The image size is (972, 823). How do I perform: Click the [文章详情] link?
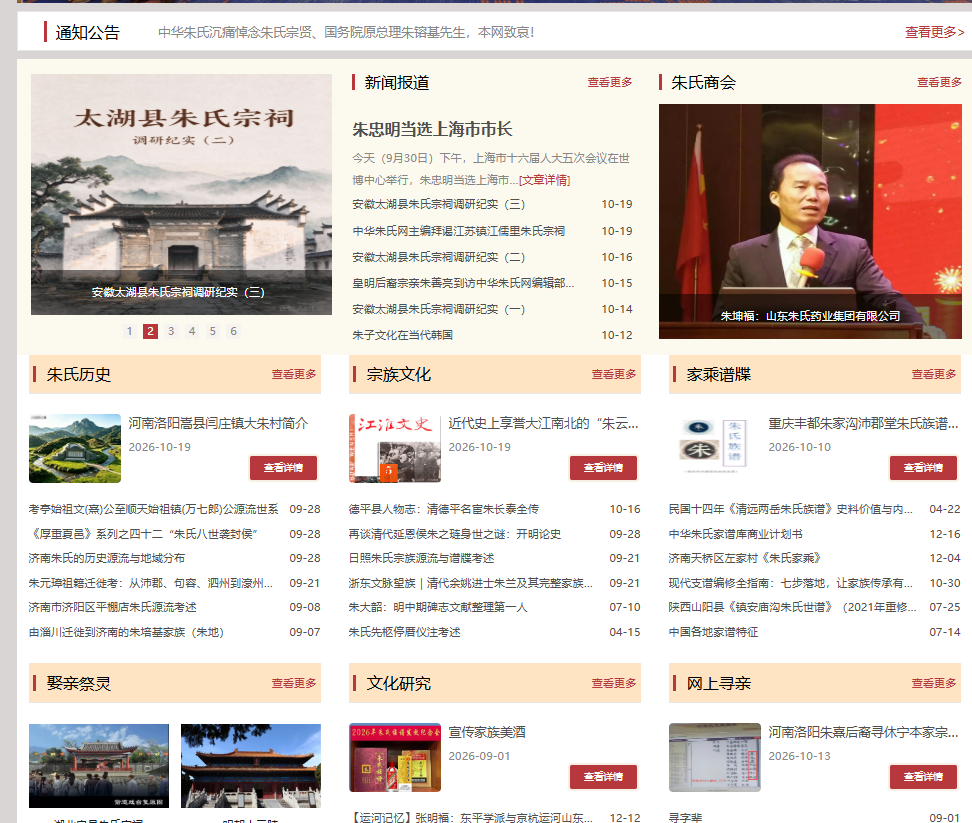pyautogui.click(x=544, y=180)
